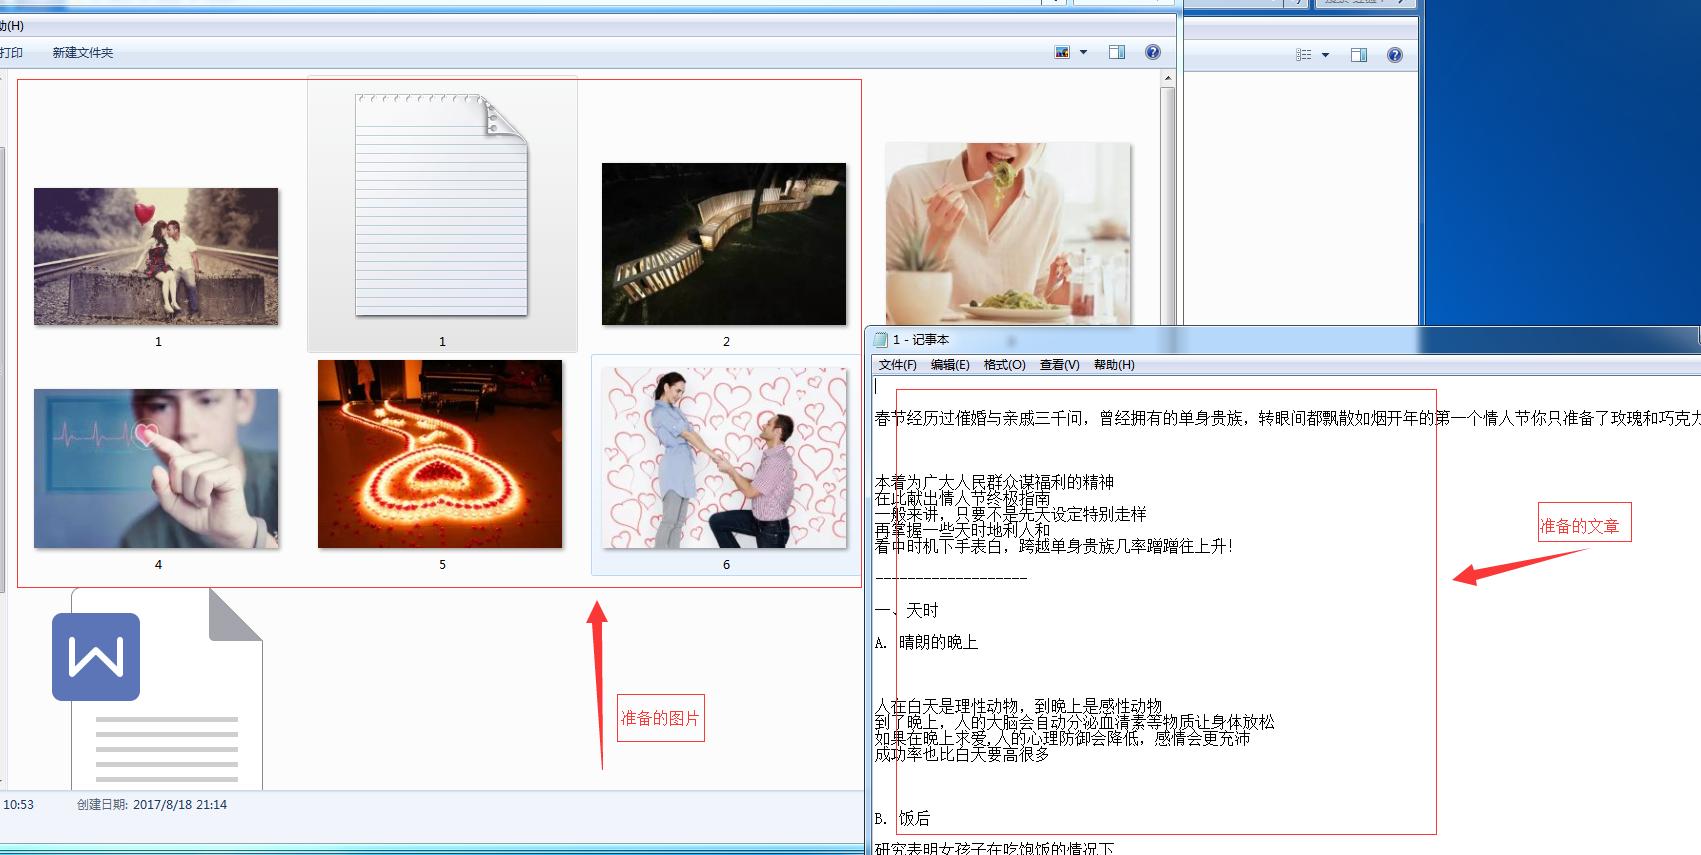Select the heartbeat finger image 4
1701x855 pixels.
(x=156, y=468)
